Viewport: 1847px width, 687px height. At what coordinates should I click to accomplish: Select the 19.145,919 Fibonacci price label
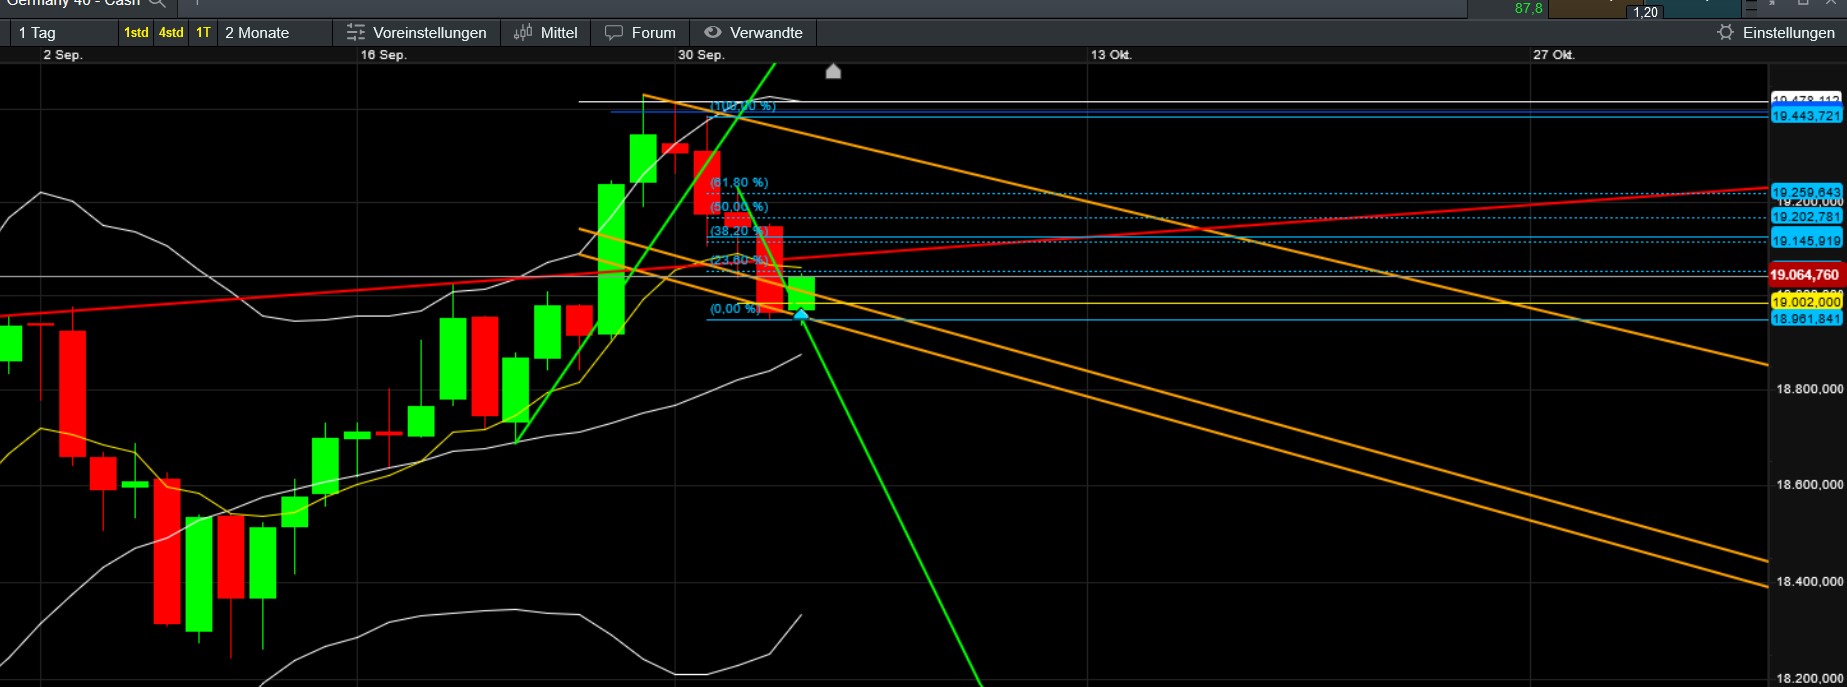tap(1806, 241)
